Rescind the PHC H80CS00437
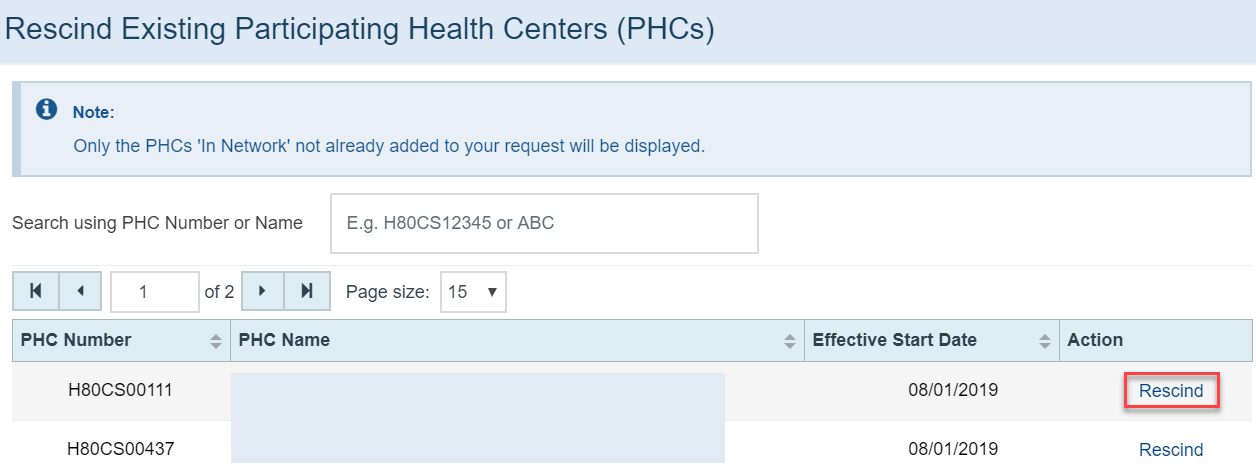The image size is (1256, 474). coord(1171,450)
